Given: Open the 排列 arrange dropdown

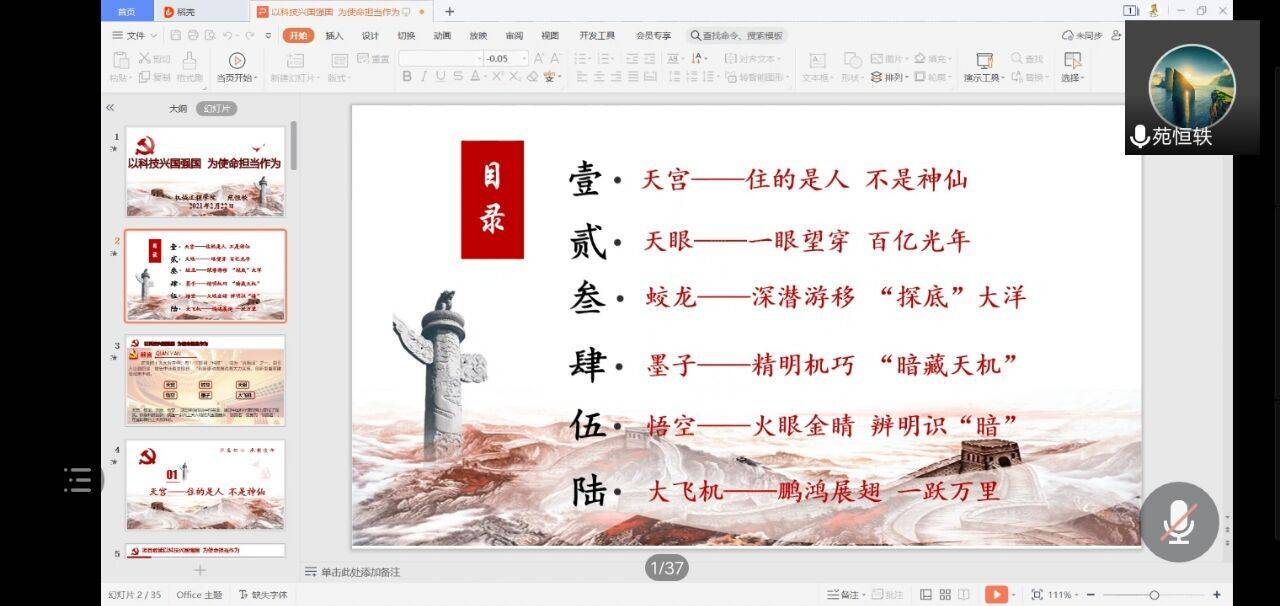Looking at the screenshot, I should [x=891, y=77].
